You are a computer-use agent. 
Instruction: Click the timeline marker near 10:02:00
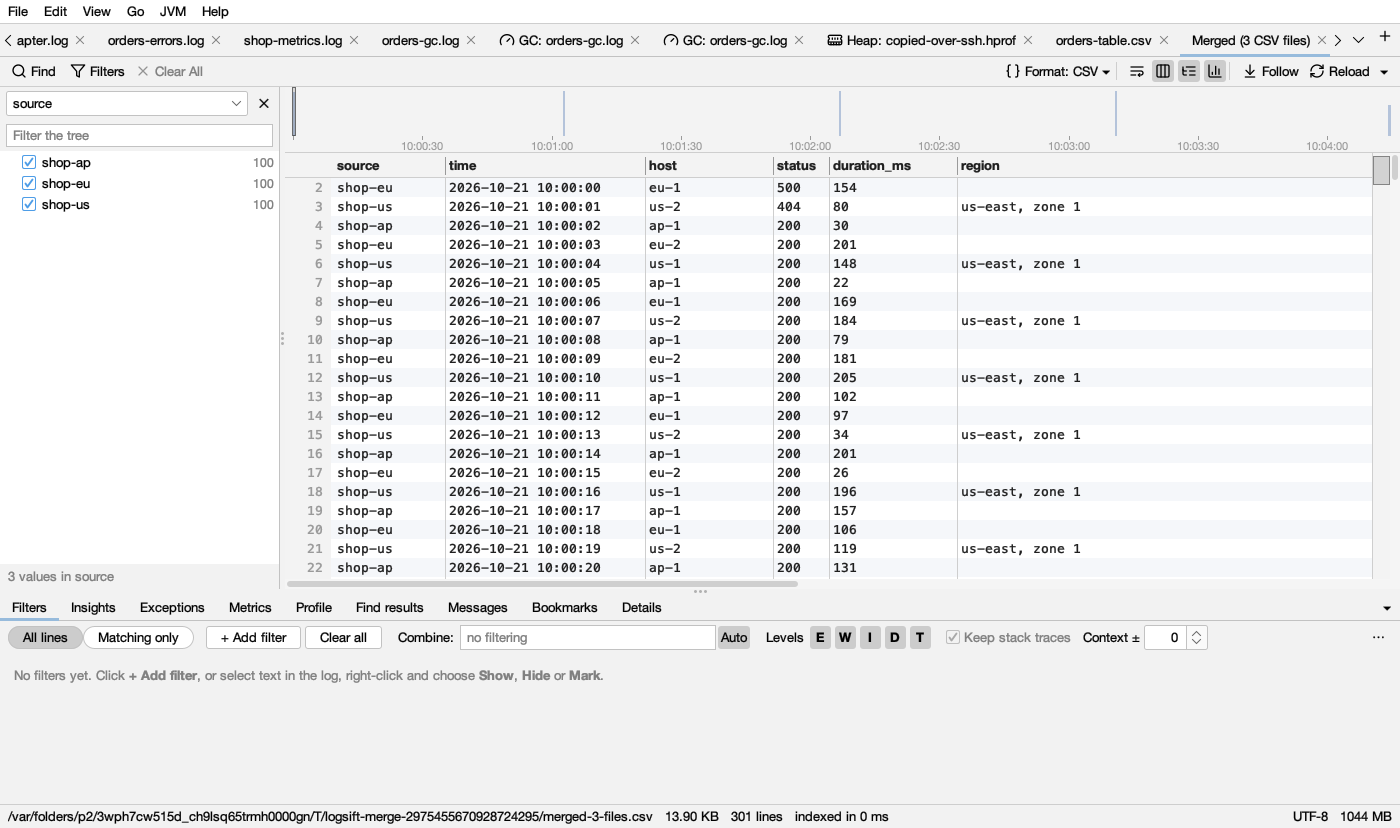coord(839,113)
